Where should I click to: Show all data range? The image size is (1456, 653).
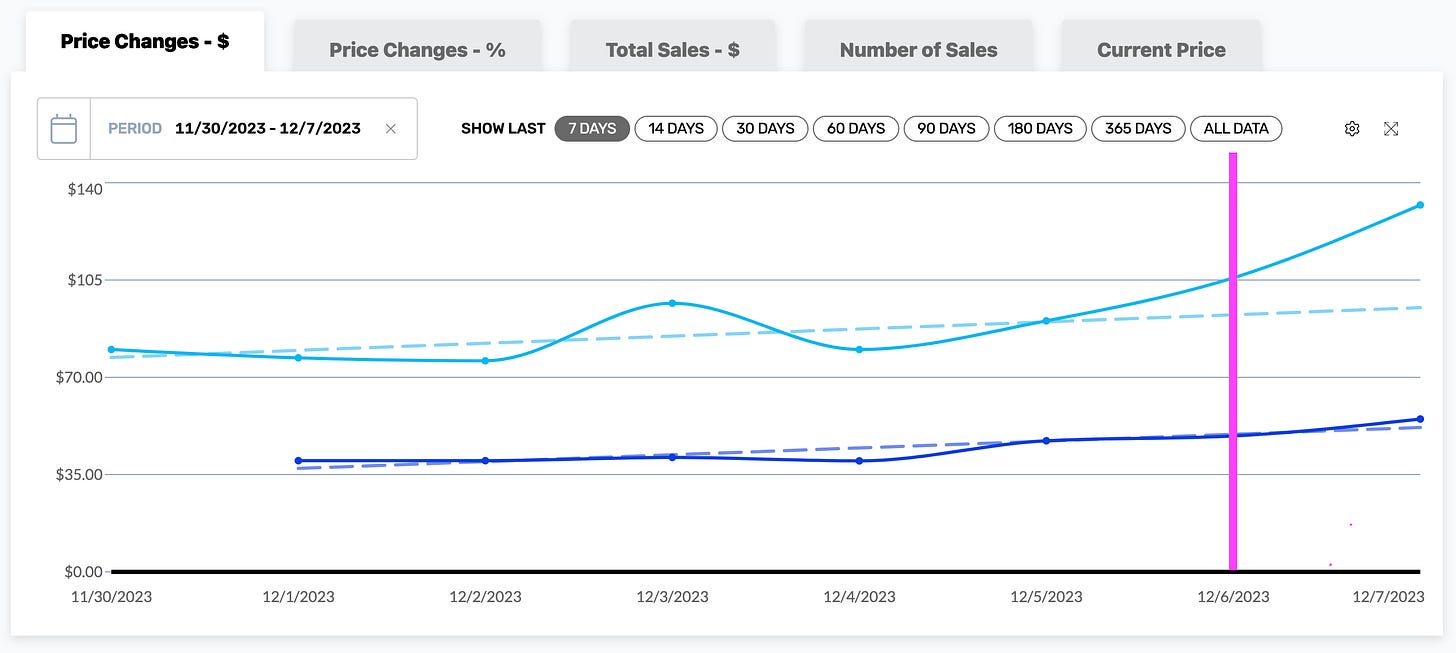pos(1236,128)
